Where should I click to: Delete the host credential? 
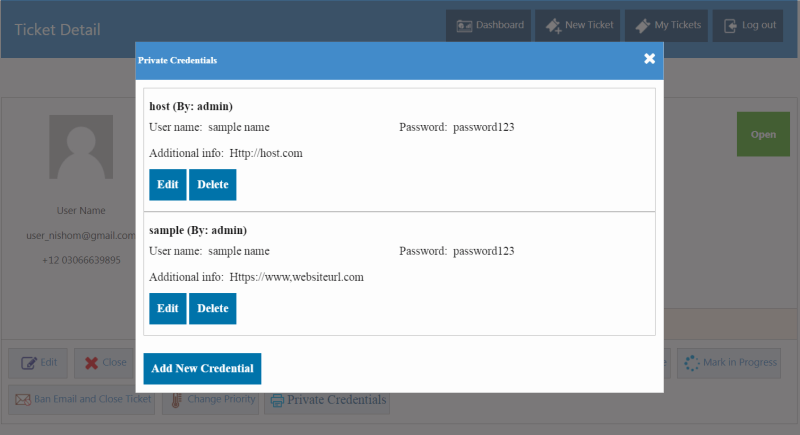(x=212, y=185)
